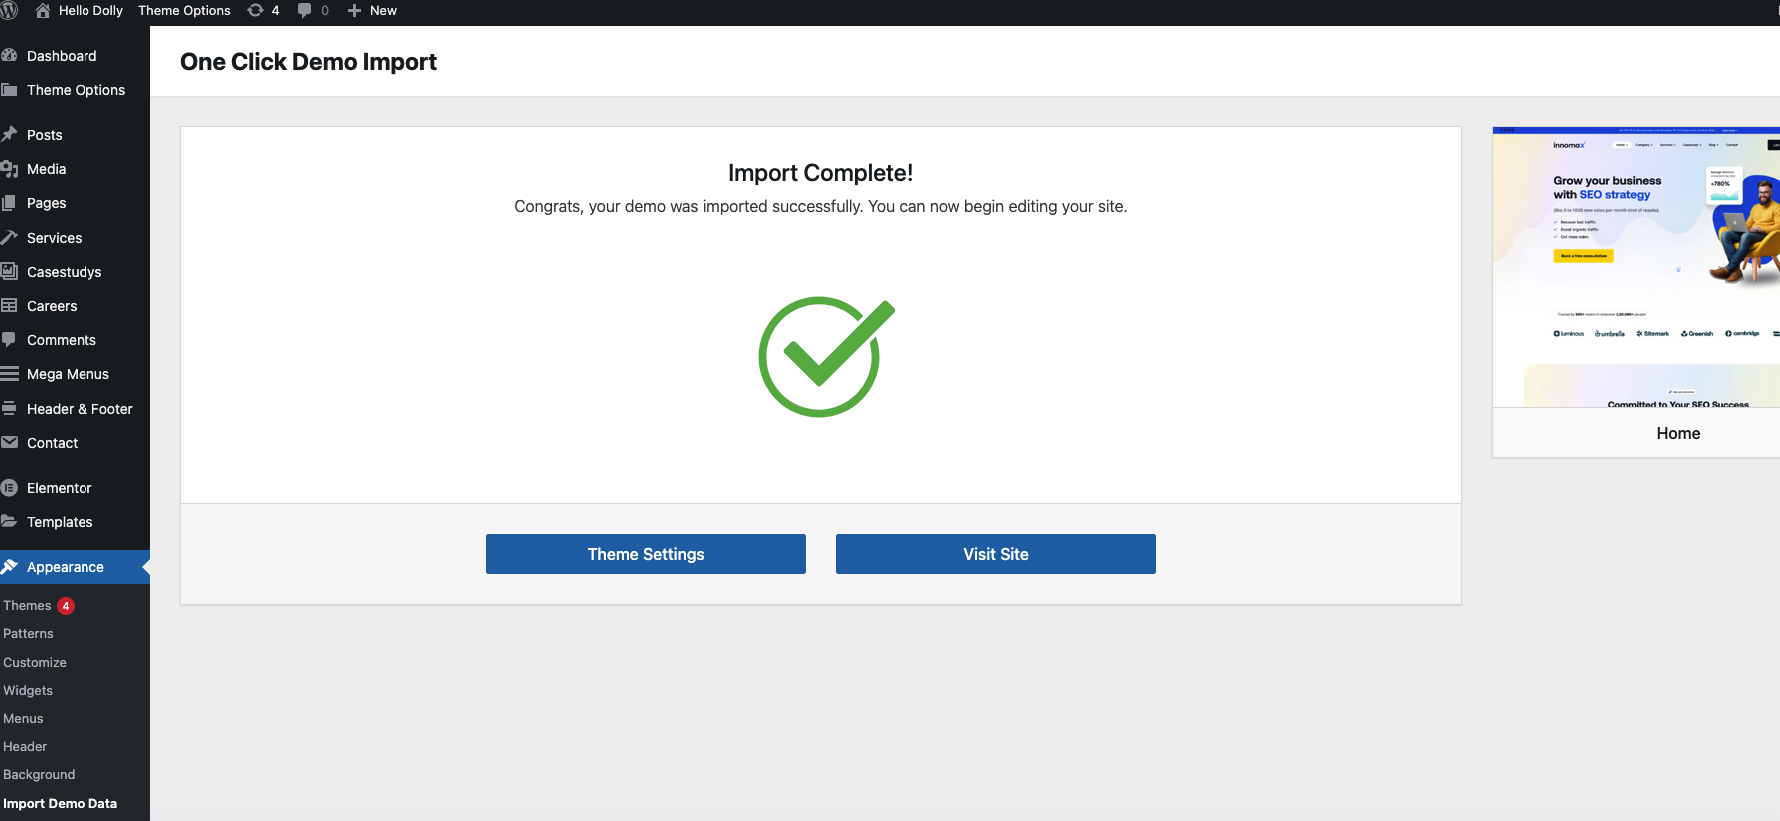The width and height of the screenshot is (1780, 821).
Task: Open the Appearance menu section
Action: coord(65,567)
